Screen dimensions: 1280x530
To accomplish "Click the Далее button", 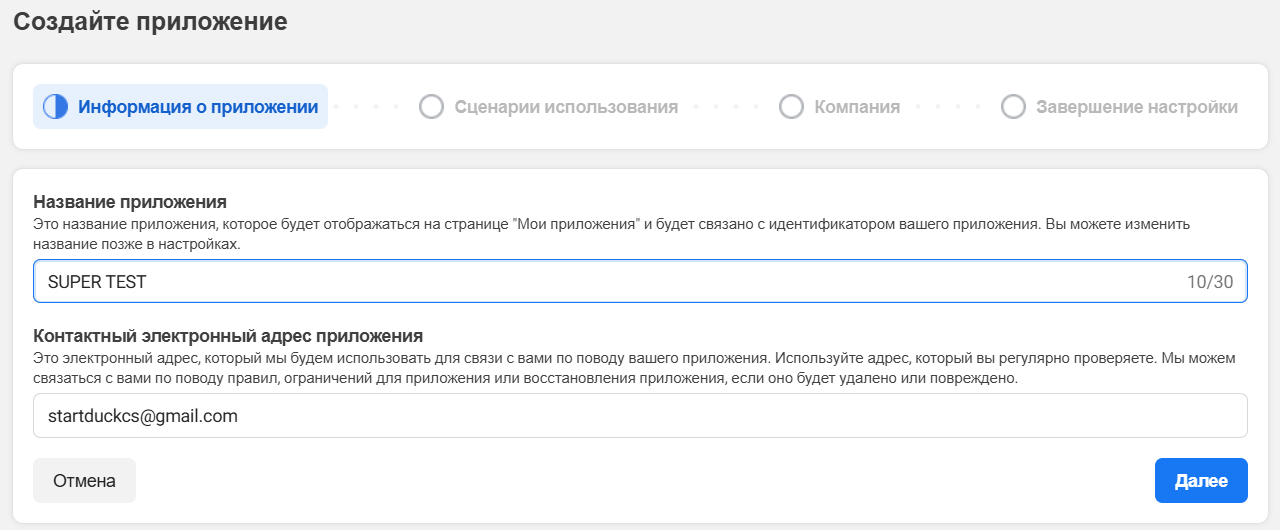I will 1201,481.
